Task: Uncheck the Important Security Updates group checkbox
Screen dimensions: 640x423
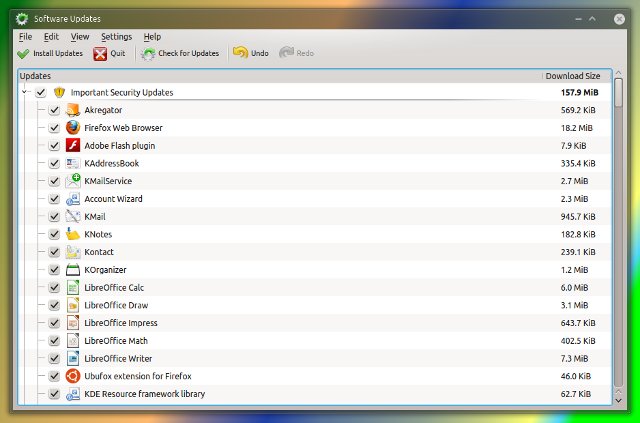Action: [x=40, y=93]
